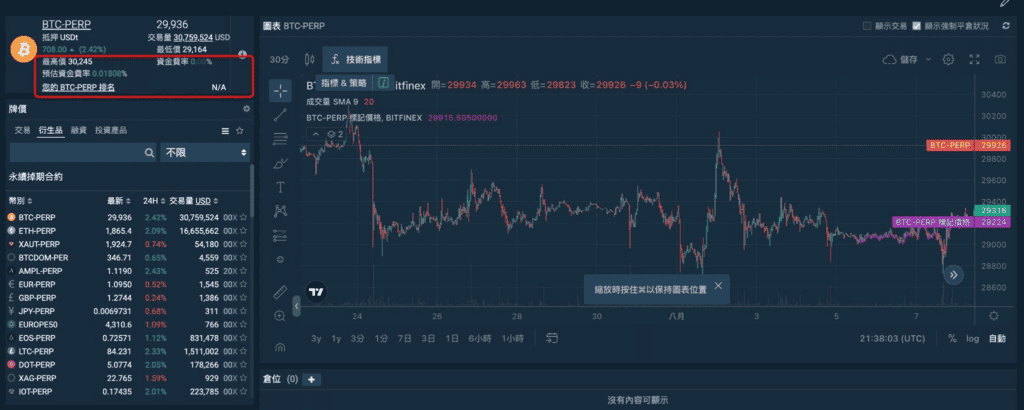
Task: Select the text annotation tool
Action: point(280,187)
